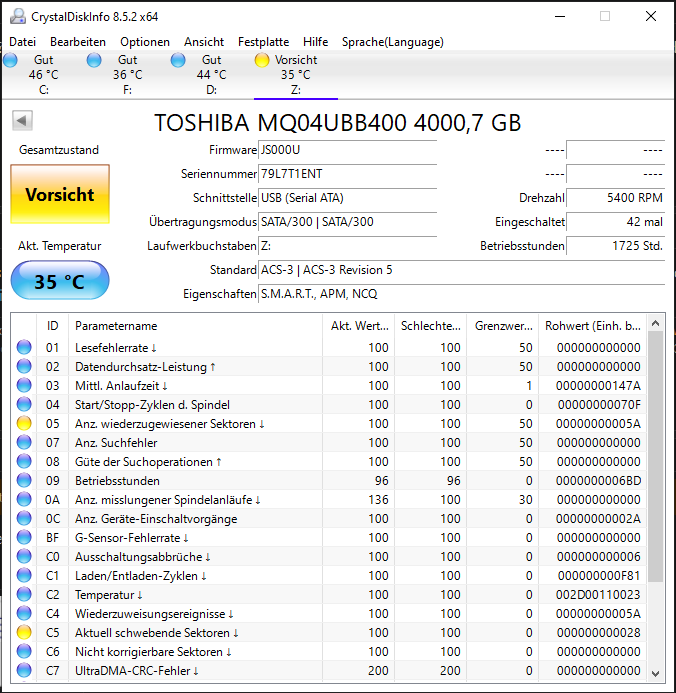Click status orb of row C7 UltraDMA-CRC-Fehler
The image size is (676, 693).
point(24,670)
